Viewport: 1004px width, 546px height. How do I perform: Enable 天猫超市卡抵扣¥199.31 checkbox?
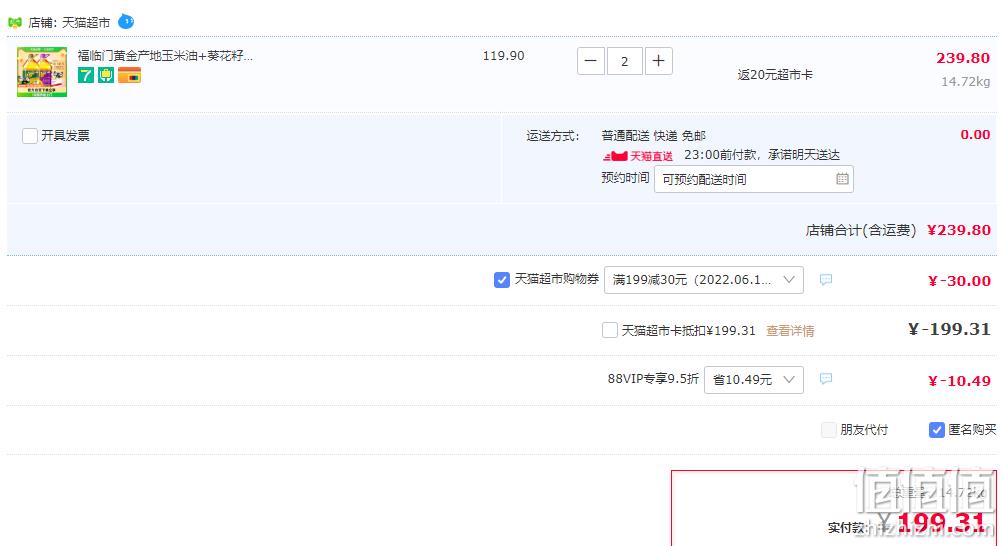click(610, 330)
